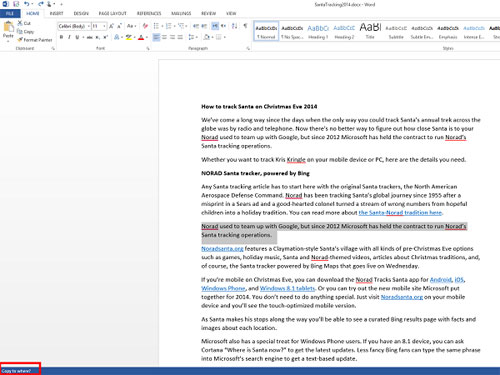Click the Undo arrow icon
The height and width of the screenshot is (375, 500).
[26, 4]
